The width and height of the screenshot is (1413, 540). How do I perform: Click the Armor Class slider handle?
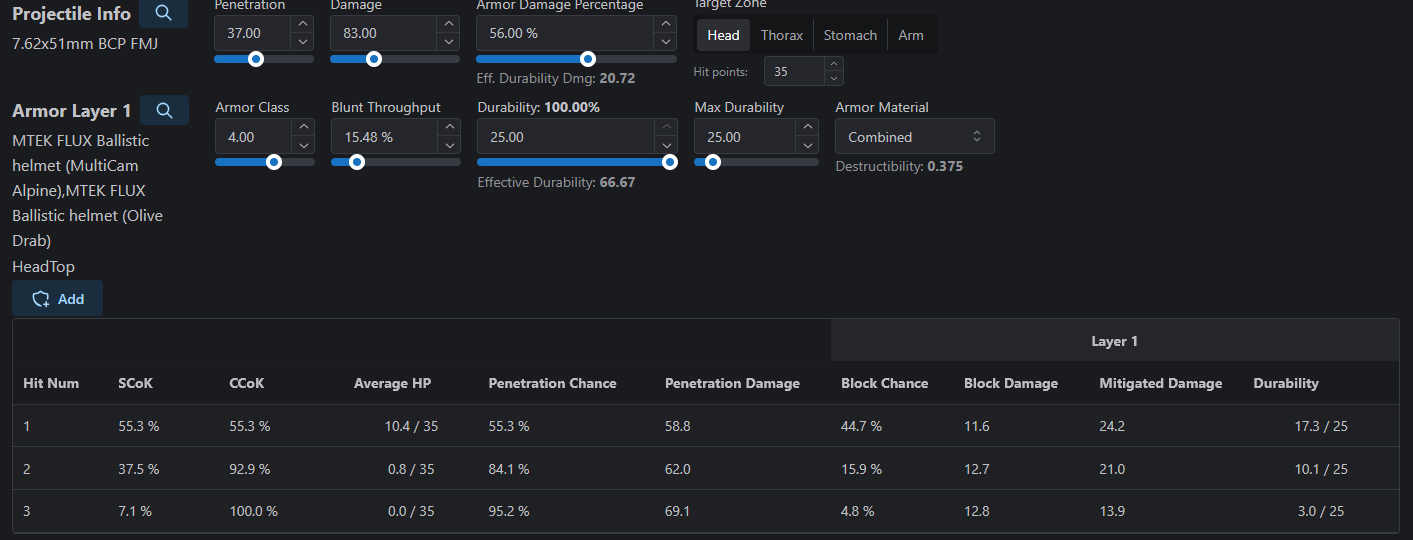pos(273,162)
